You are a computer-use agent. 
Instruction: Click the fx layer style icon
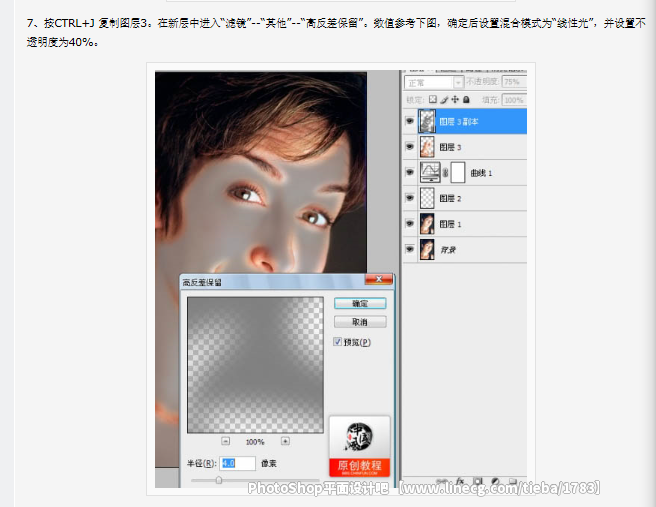(x=460, y=481)
